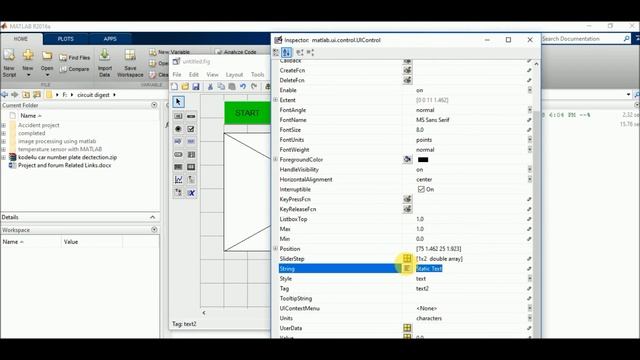Sort inspector properties alphabetically
The height and width of the screenshot is (360, 640).
click(287, 52)
